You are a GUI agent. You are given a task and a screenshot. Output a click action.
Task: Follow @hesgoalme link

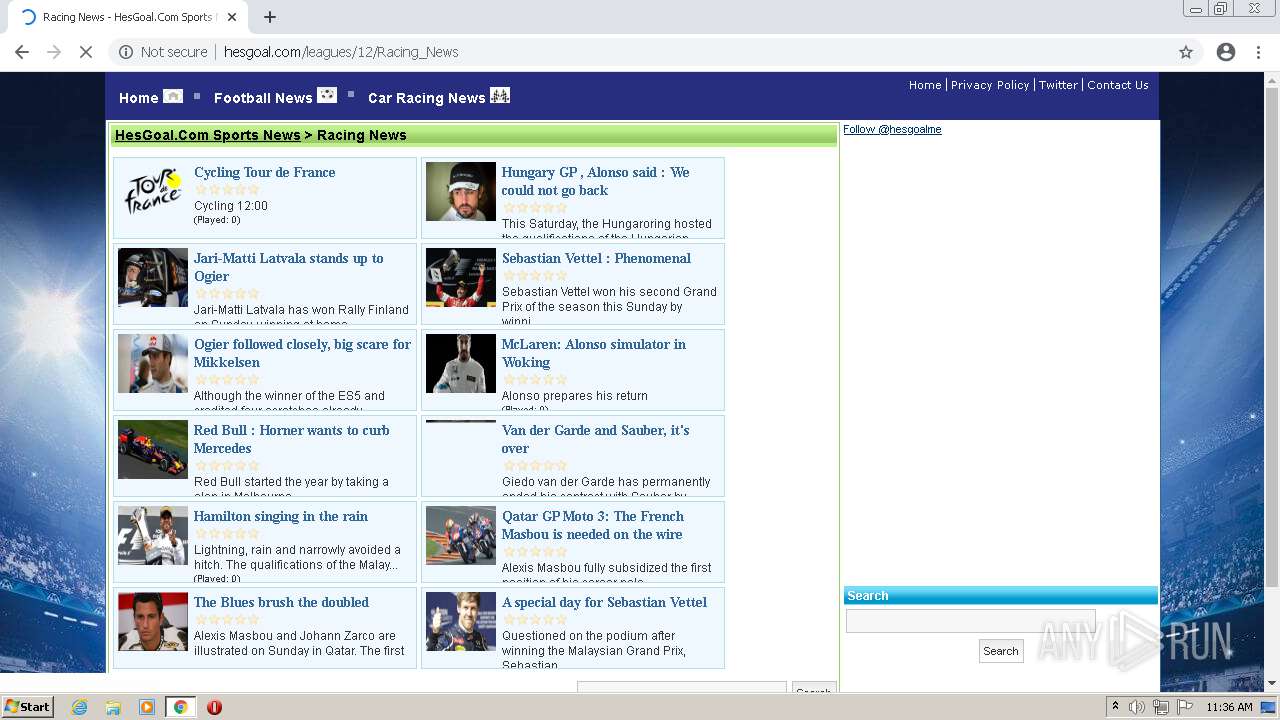click(x=892, y=129)
